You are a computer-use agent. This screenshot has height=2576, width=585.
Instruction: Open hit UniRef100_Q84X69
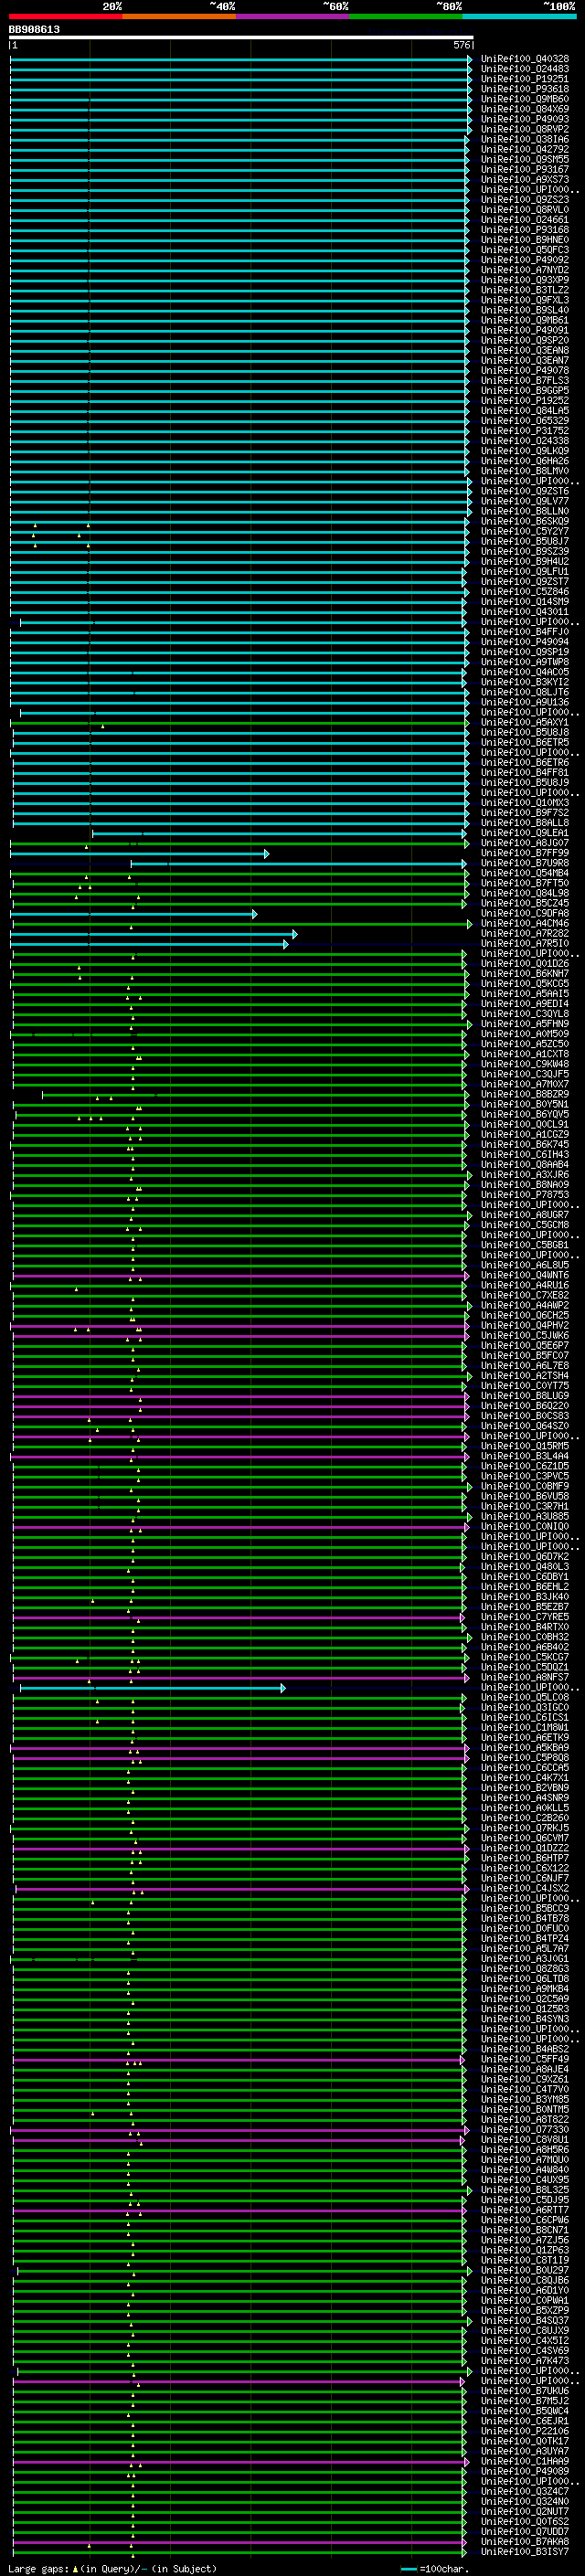(x=525, y=109)
